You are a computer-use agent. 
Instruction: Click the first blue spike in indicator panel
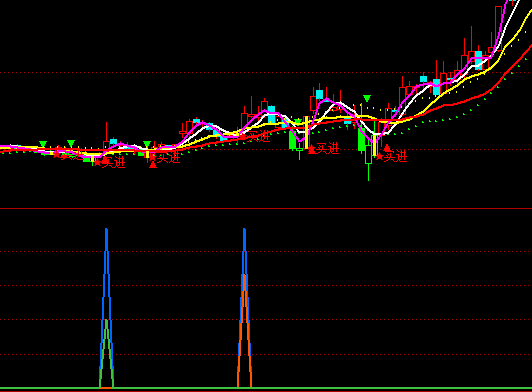click(107, 307)
